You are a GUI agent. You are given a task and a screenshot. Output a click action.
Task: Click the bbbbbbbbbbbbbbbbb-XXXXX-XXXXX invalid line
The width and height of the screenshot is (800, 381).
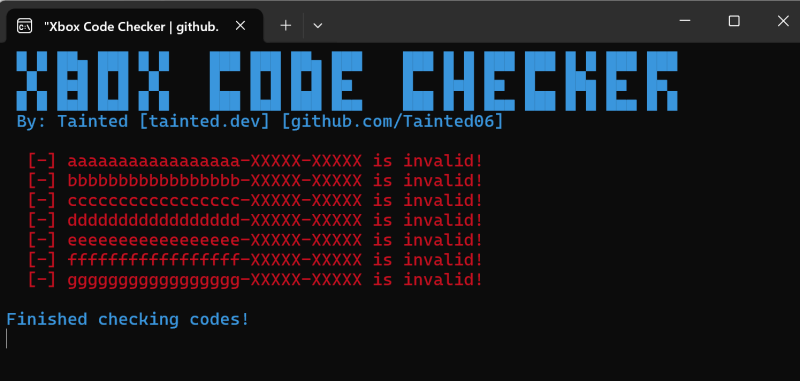[x=255, y=181]
